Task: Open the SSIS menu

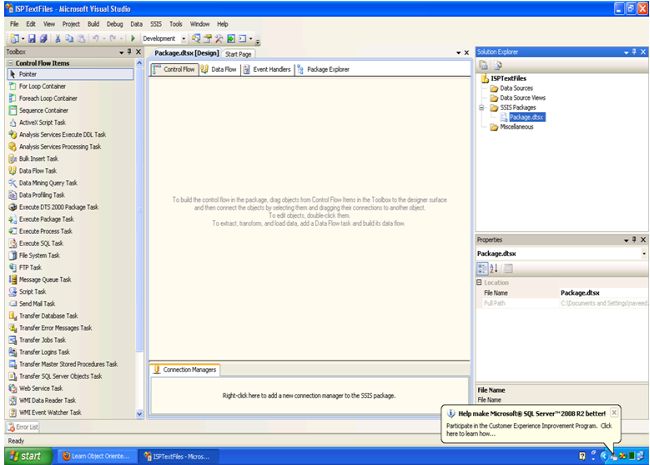Action: [156, 24]
